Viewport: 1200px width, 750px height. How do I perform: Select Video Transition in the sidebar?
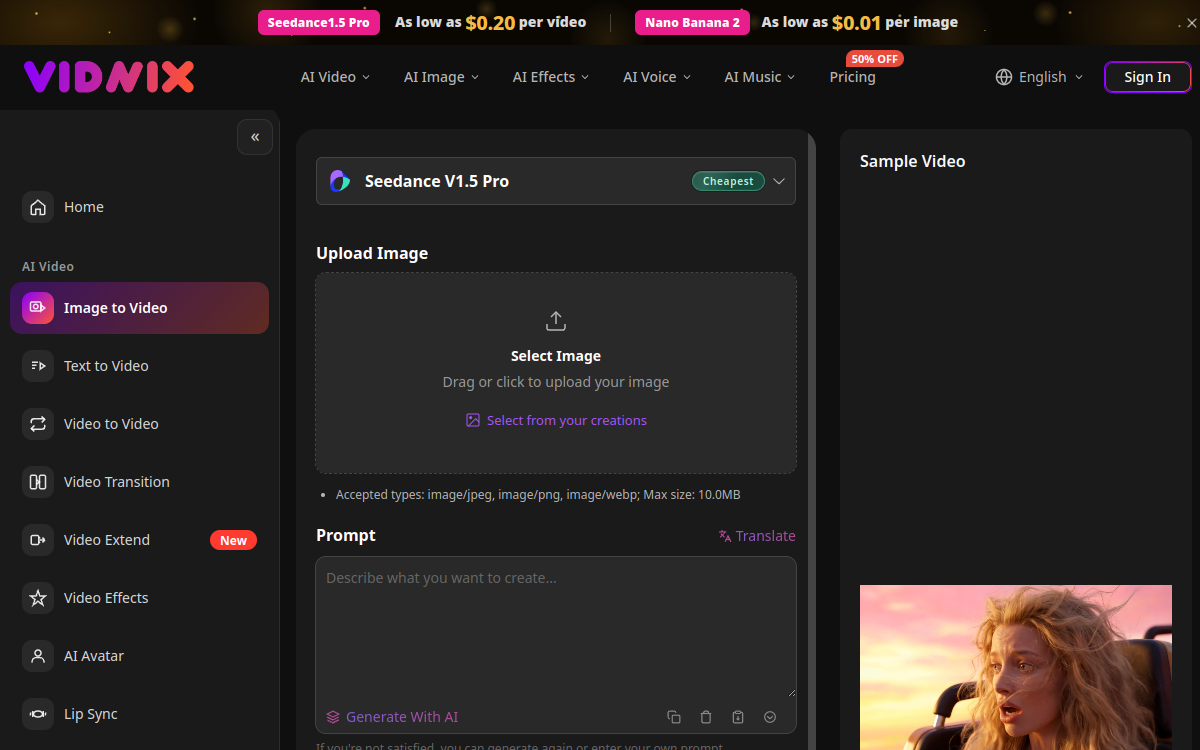[140, 482]
